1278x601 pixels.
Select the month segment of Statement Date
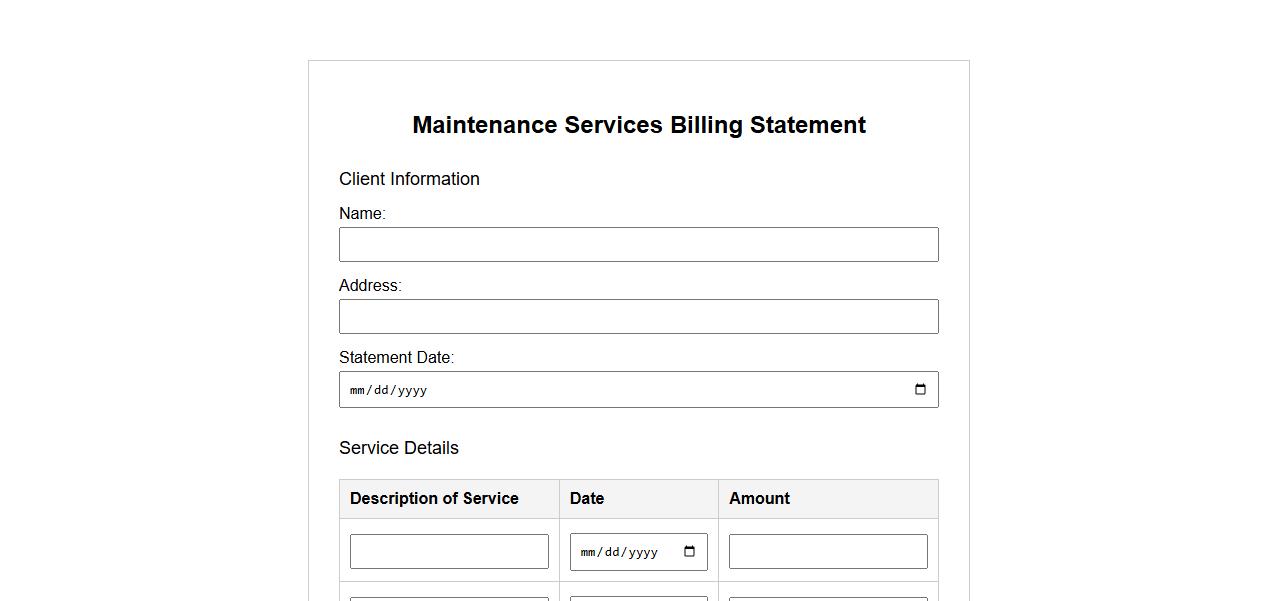(x=357, y=390)
